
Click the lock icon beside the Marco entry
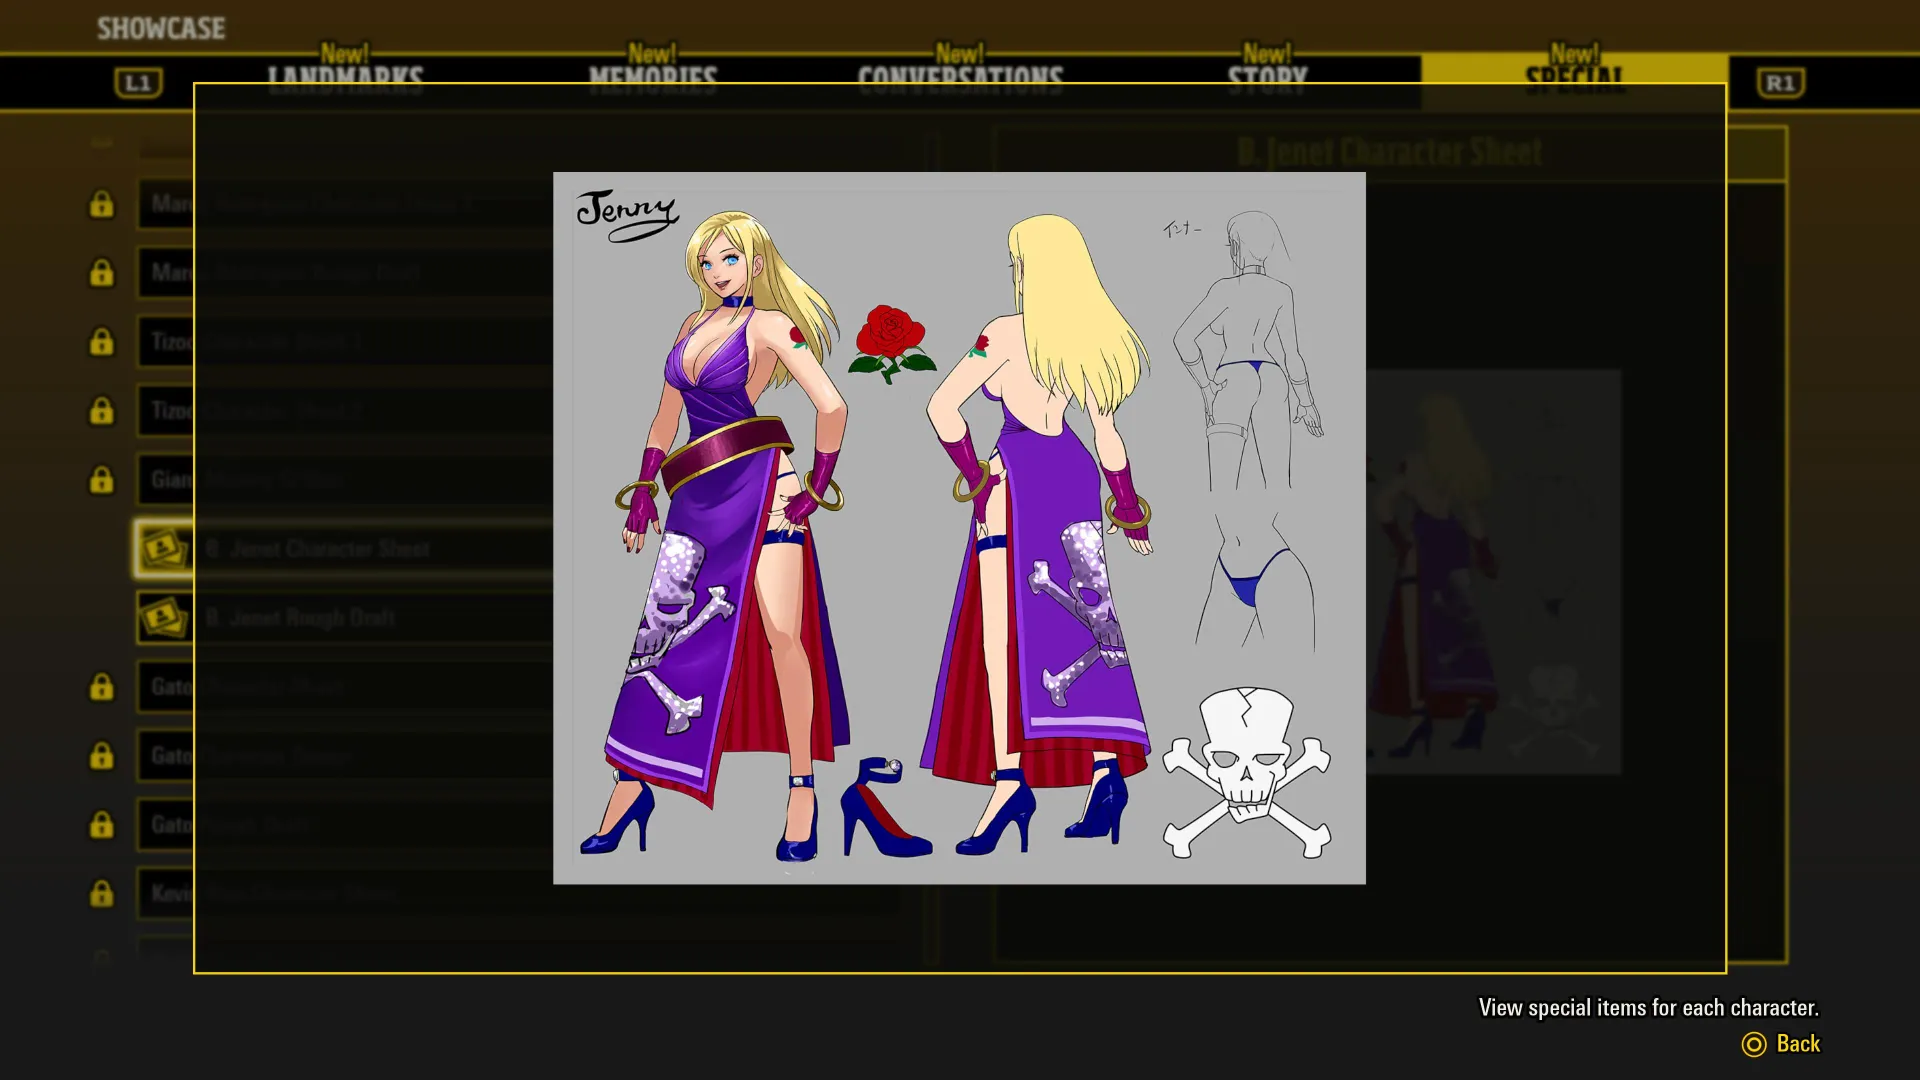point(103,205)
